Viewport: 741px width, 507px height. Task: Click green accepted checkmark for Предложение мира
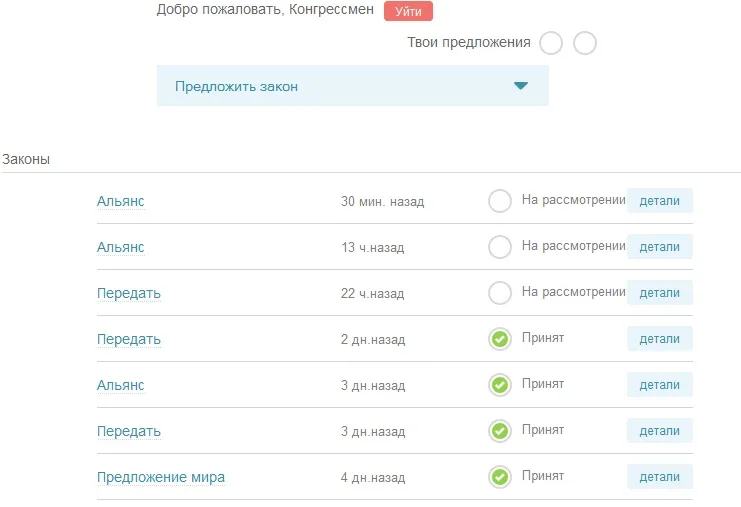pyautogui.click(x=500, y=477)
